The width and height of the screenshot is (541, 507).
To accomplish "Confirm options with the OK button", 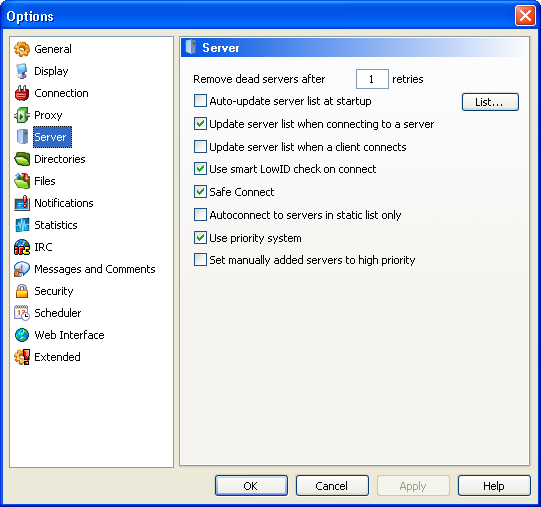I will (x=251, y=486).
